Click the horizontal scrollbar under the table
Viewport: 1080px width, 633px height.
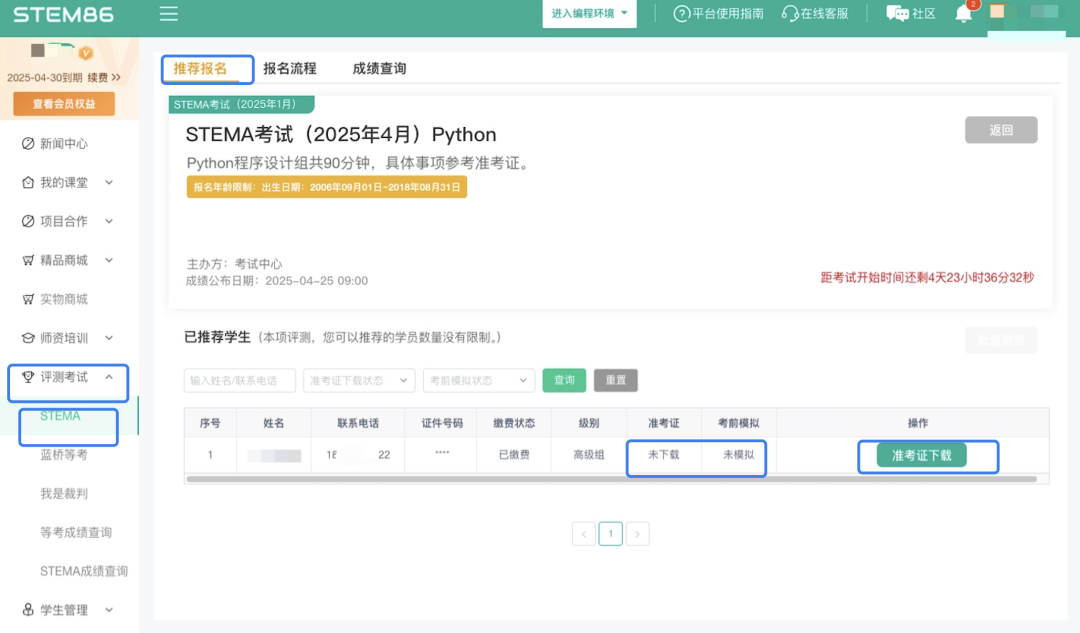click(600, 480)
